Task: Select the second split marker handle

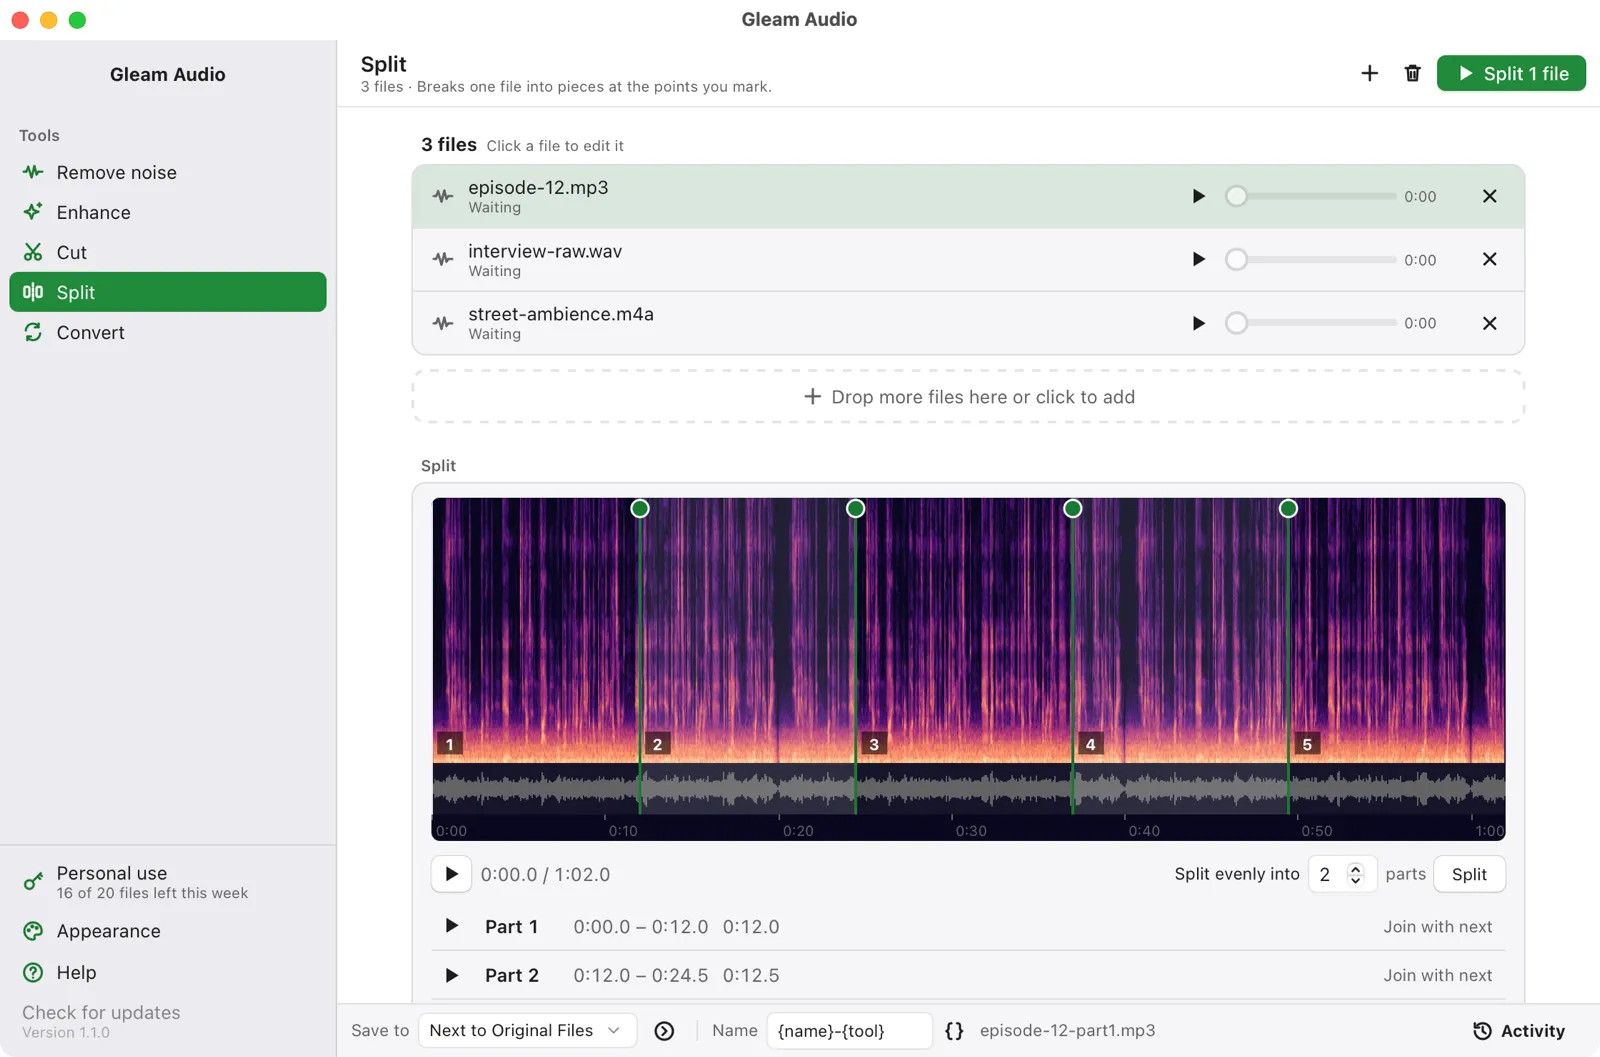Action: tap(856, 508)
